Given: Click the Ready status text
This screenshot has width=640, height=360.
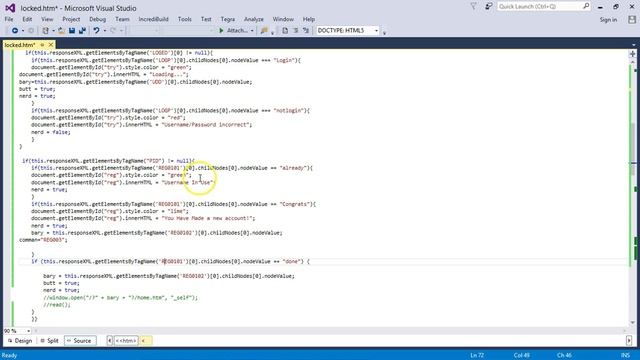Looking at the screenshot, I should [x=9, y=356].
